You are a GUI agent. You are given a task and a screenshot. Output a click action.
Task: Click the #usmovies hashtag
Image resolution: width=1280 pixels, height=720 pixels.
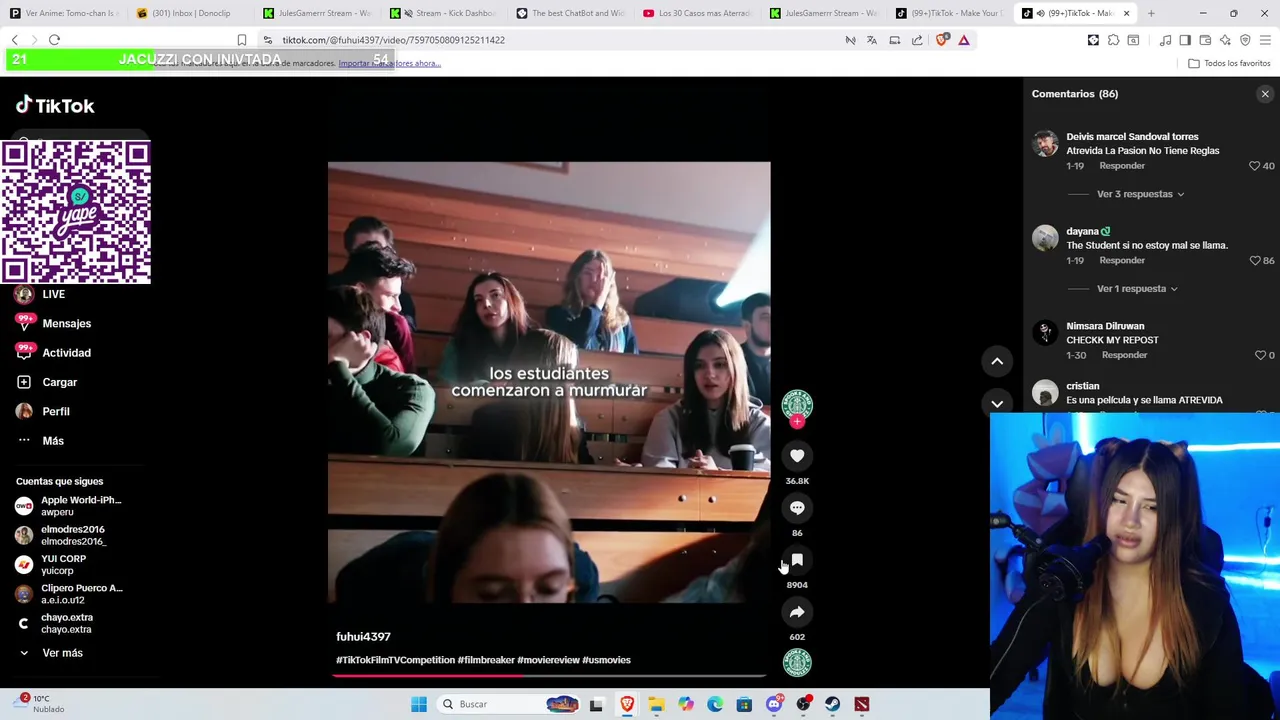(x=606, y=660)
